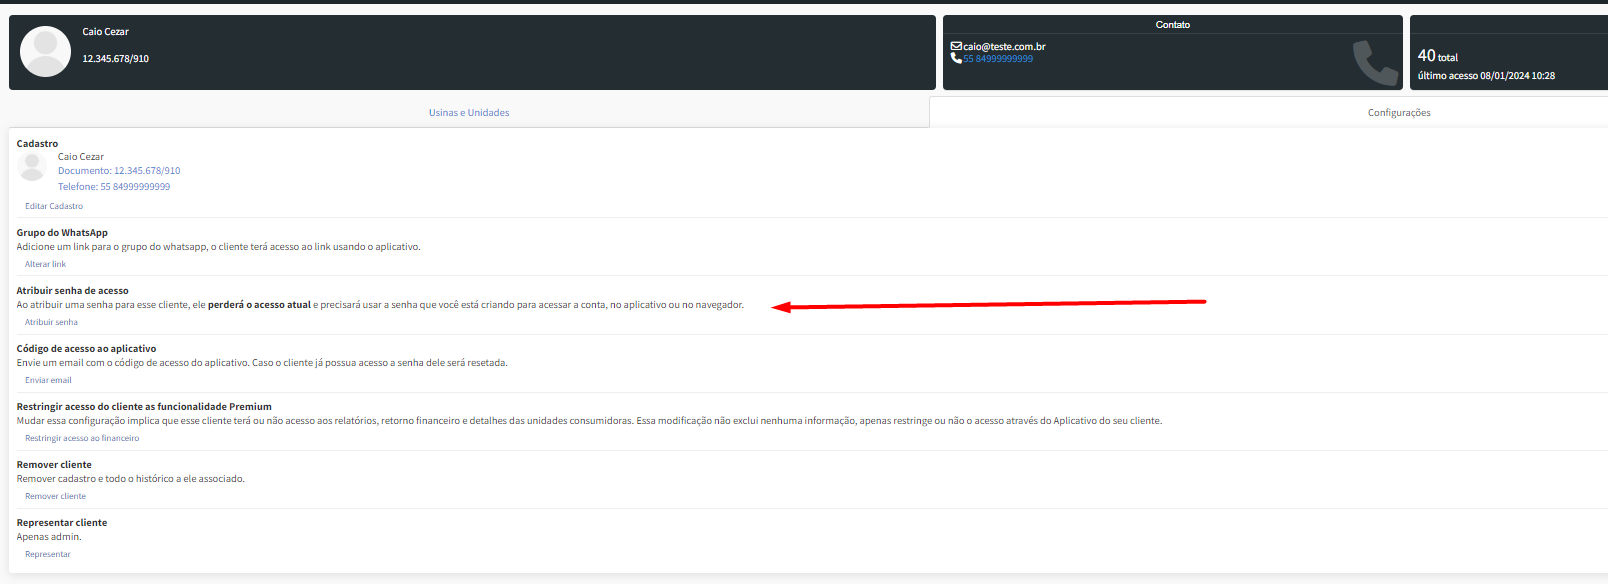1608x584 pixels.
Task: Click the small phone icon in Contato card
Action: (956, 58)
